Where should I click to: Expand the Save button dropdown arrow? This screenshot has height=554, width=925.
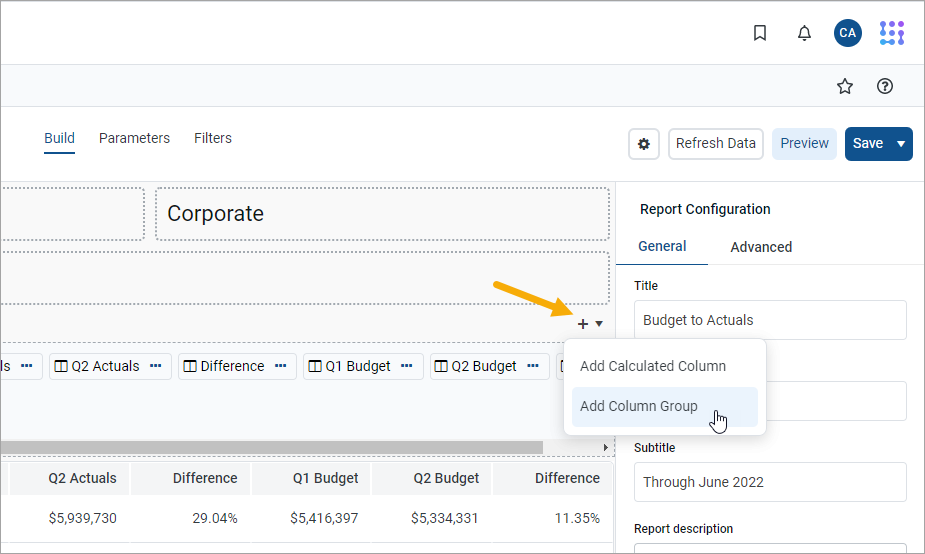click(901, 144)
